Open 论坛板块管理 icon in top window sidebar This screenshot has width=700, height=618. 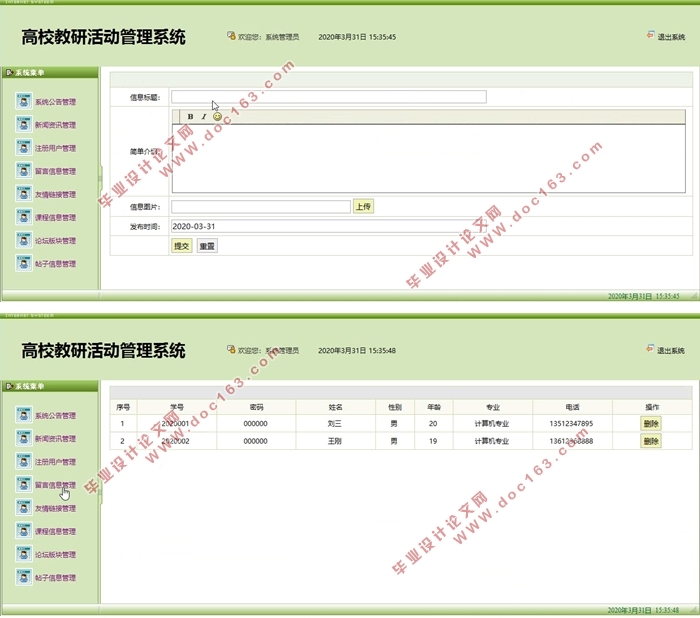(24, 241)
